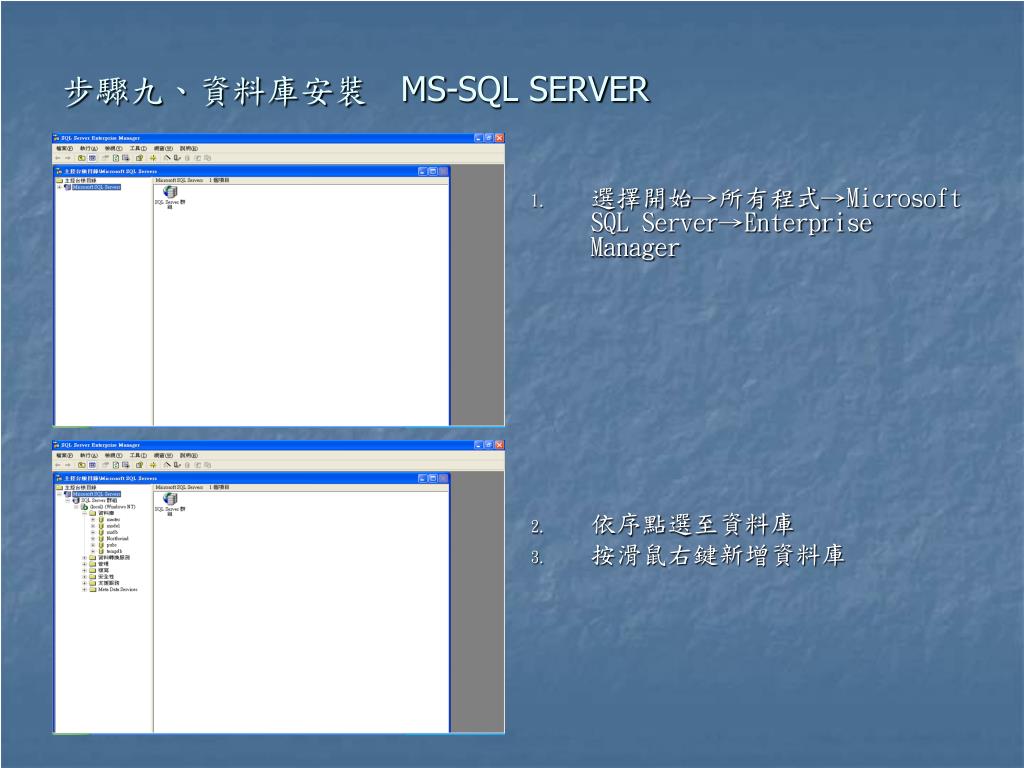
Task: Click yellow star New icon in upper toolbar
Action: [153, 158]
